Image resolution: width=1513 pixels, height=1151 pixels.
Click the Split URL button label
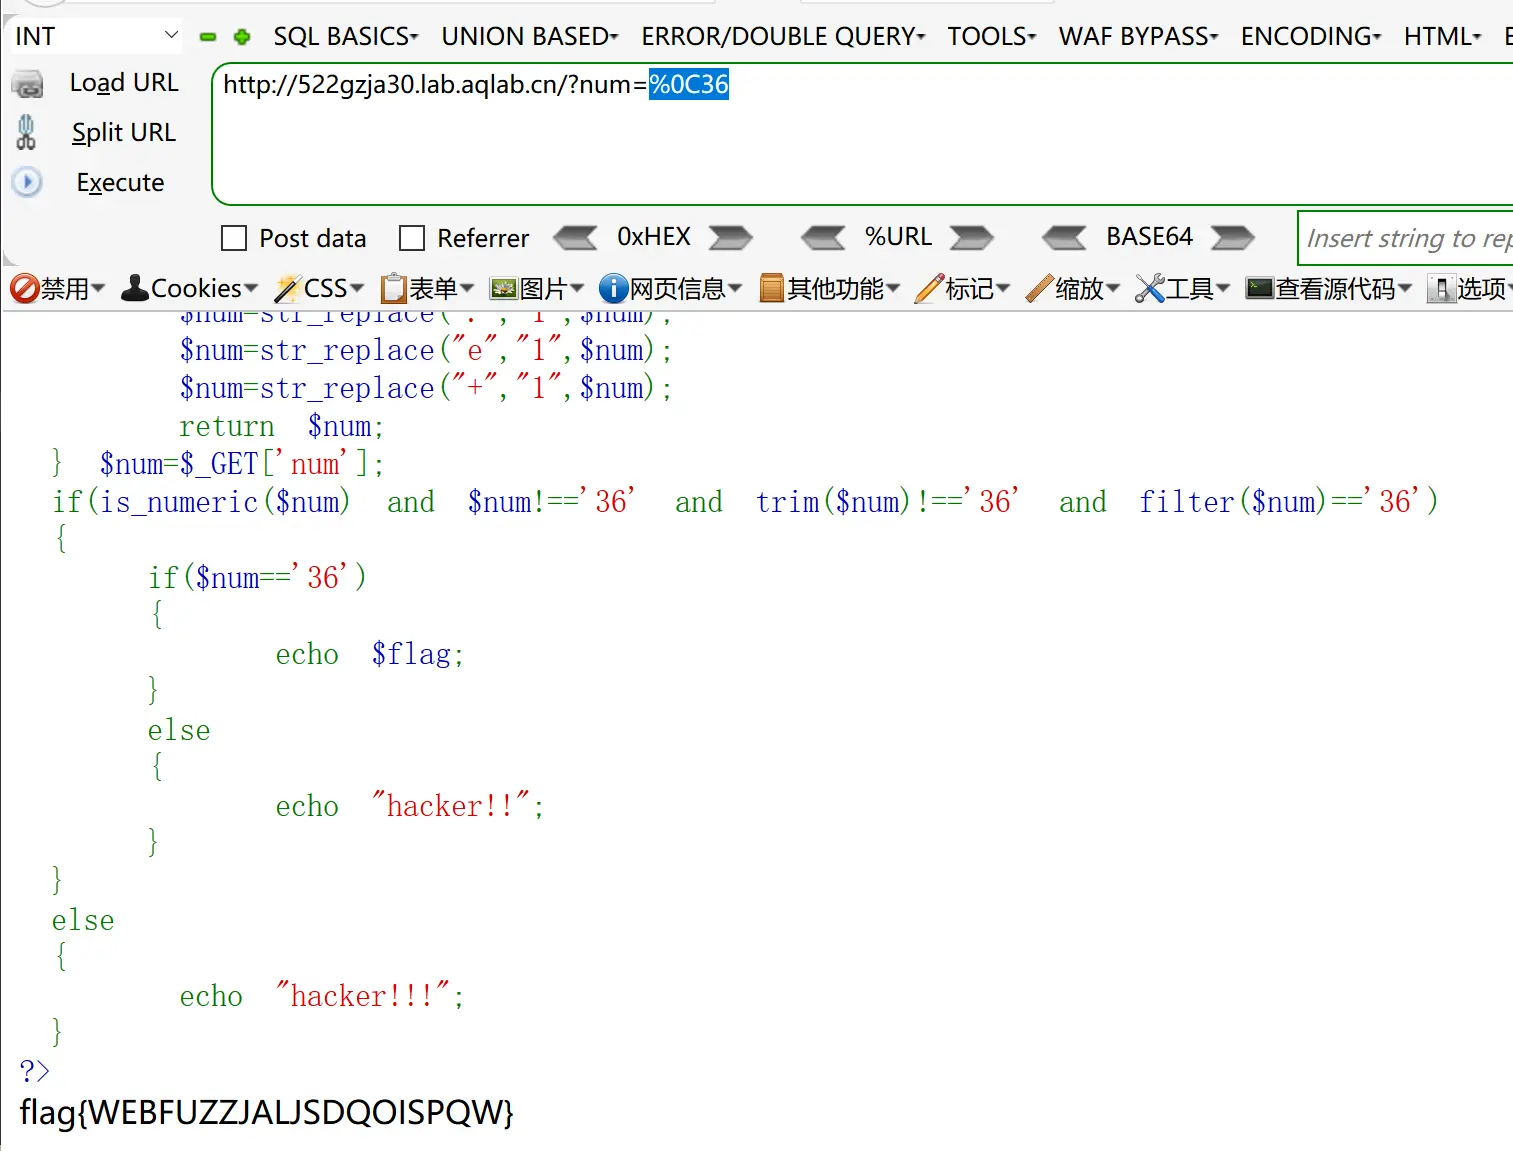coord(123,133)
